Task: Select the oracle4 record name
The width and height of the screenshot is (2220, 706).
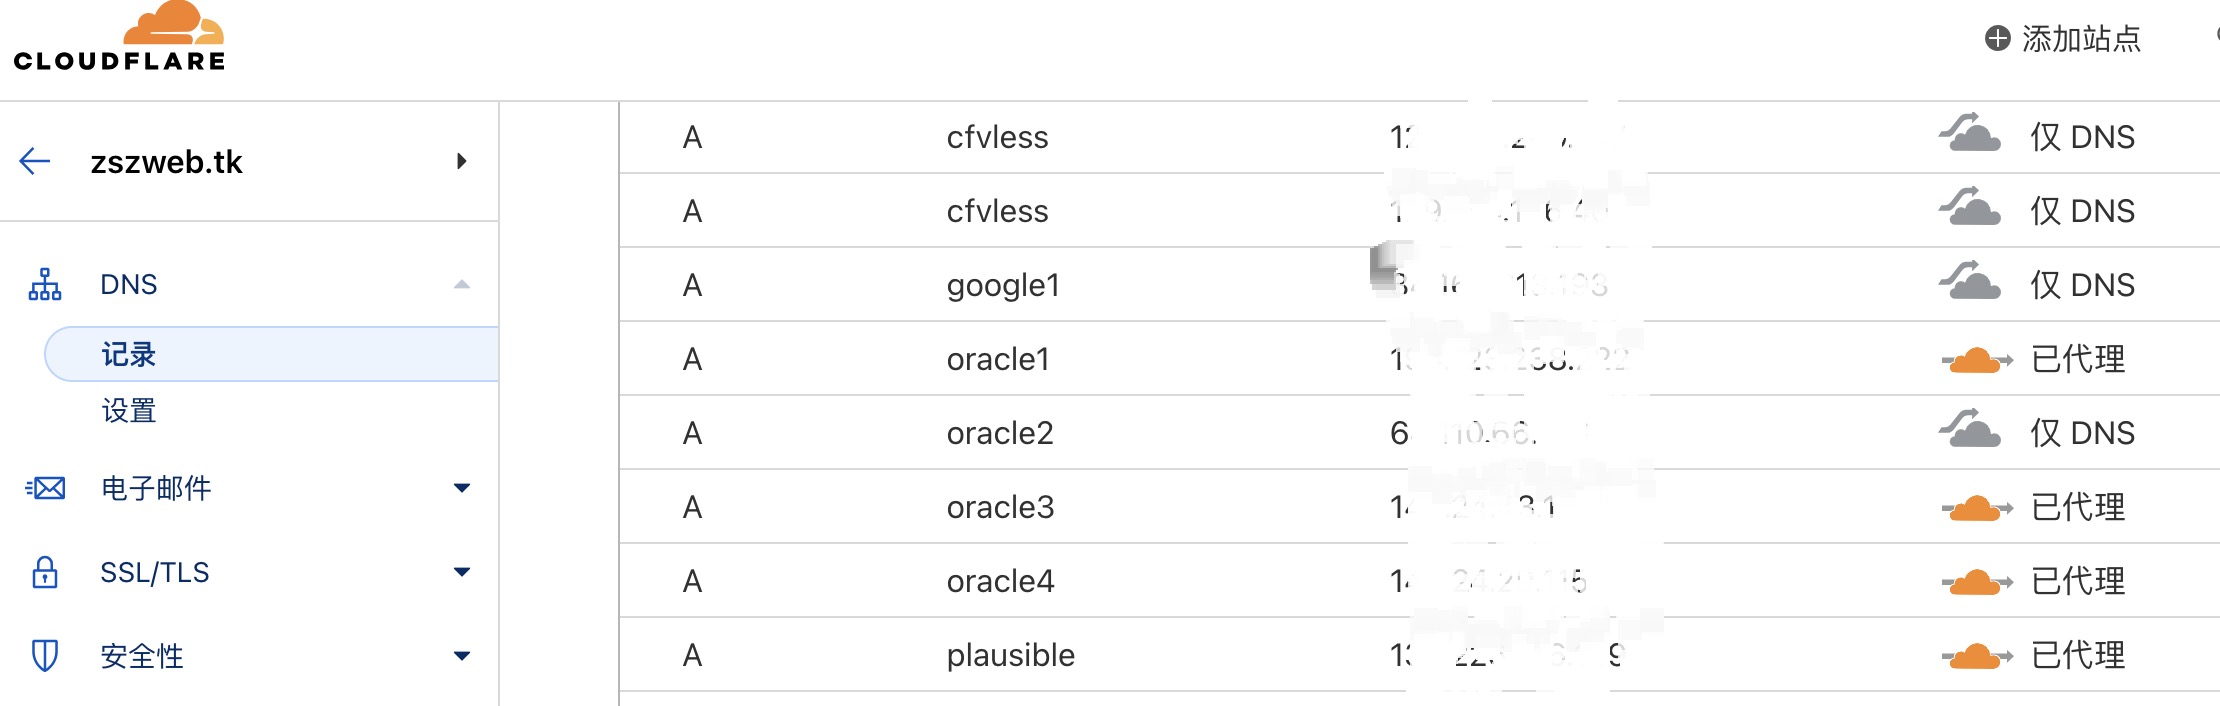Action: (1000, 581)
